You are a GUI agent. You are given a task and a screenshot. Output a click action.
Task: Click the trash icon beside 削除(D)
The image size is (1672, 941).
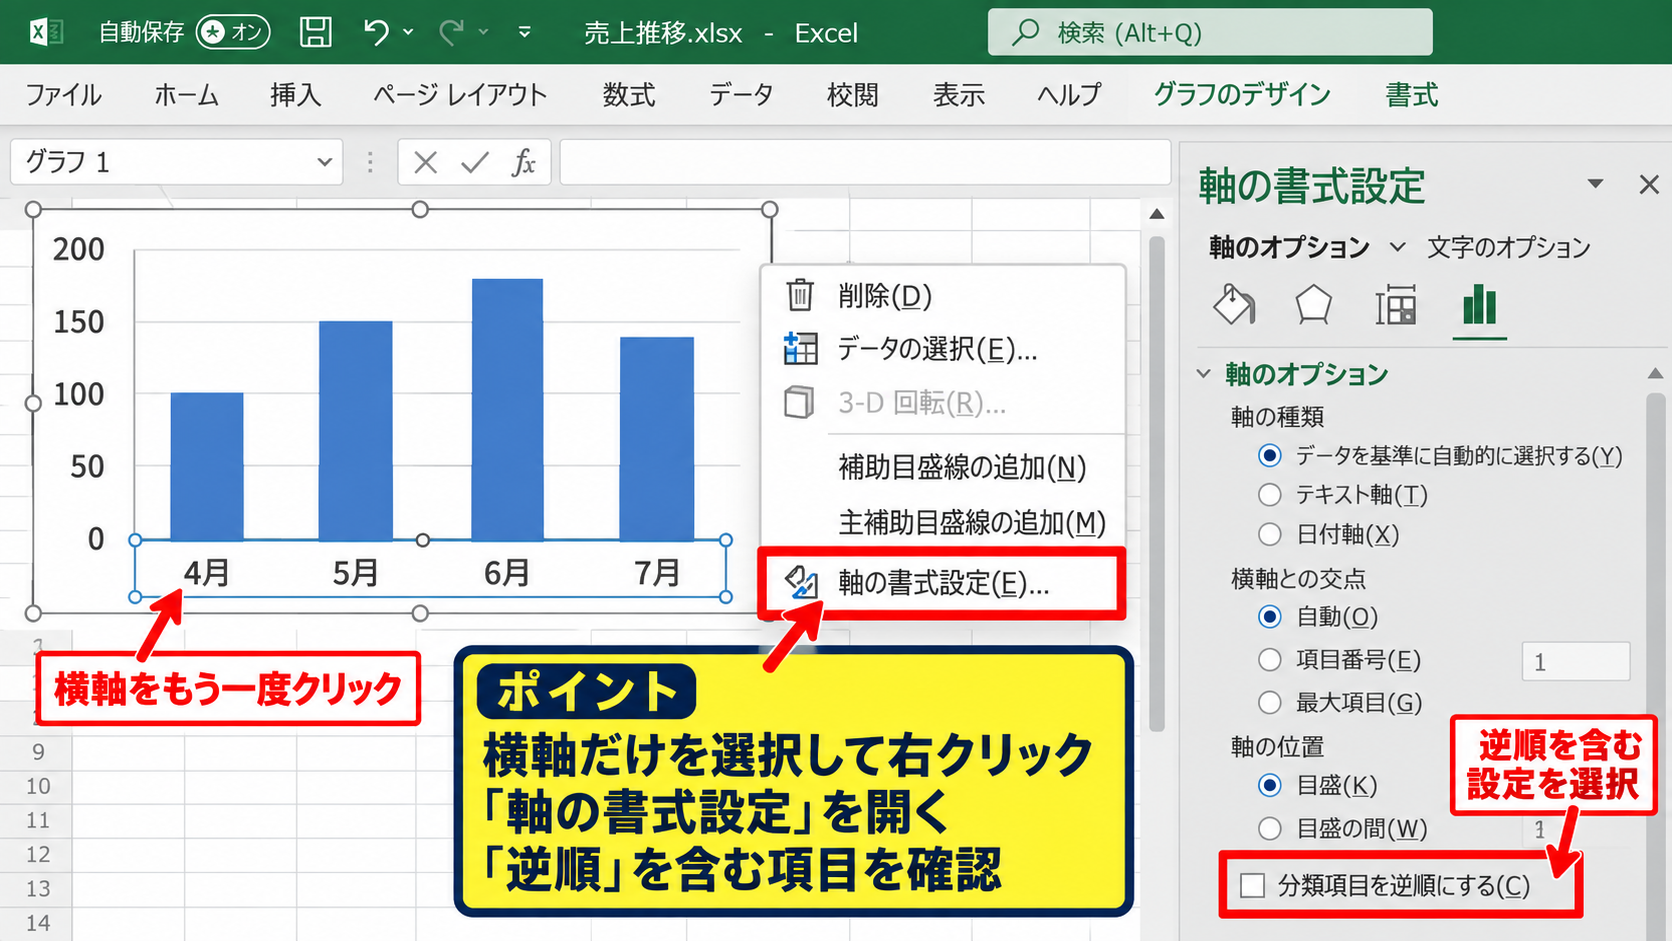coord(799,296)
